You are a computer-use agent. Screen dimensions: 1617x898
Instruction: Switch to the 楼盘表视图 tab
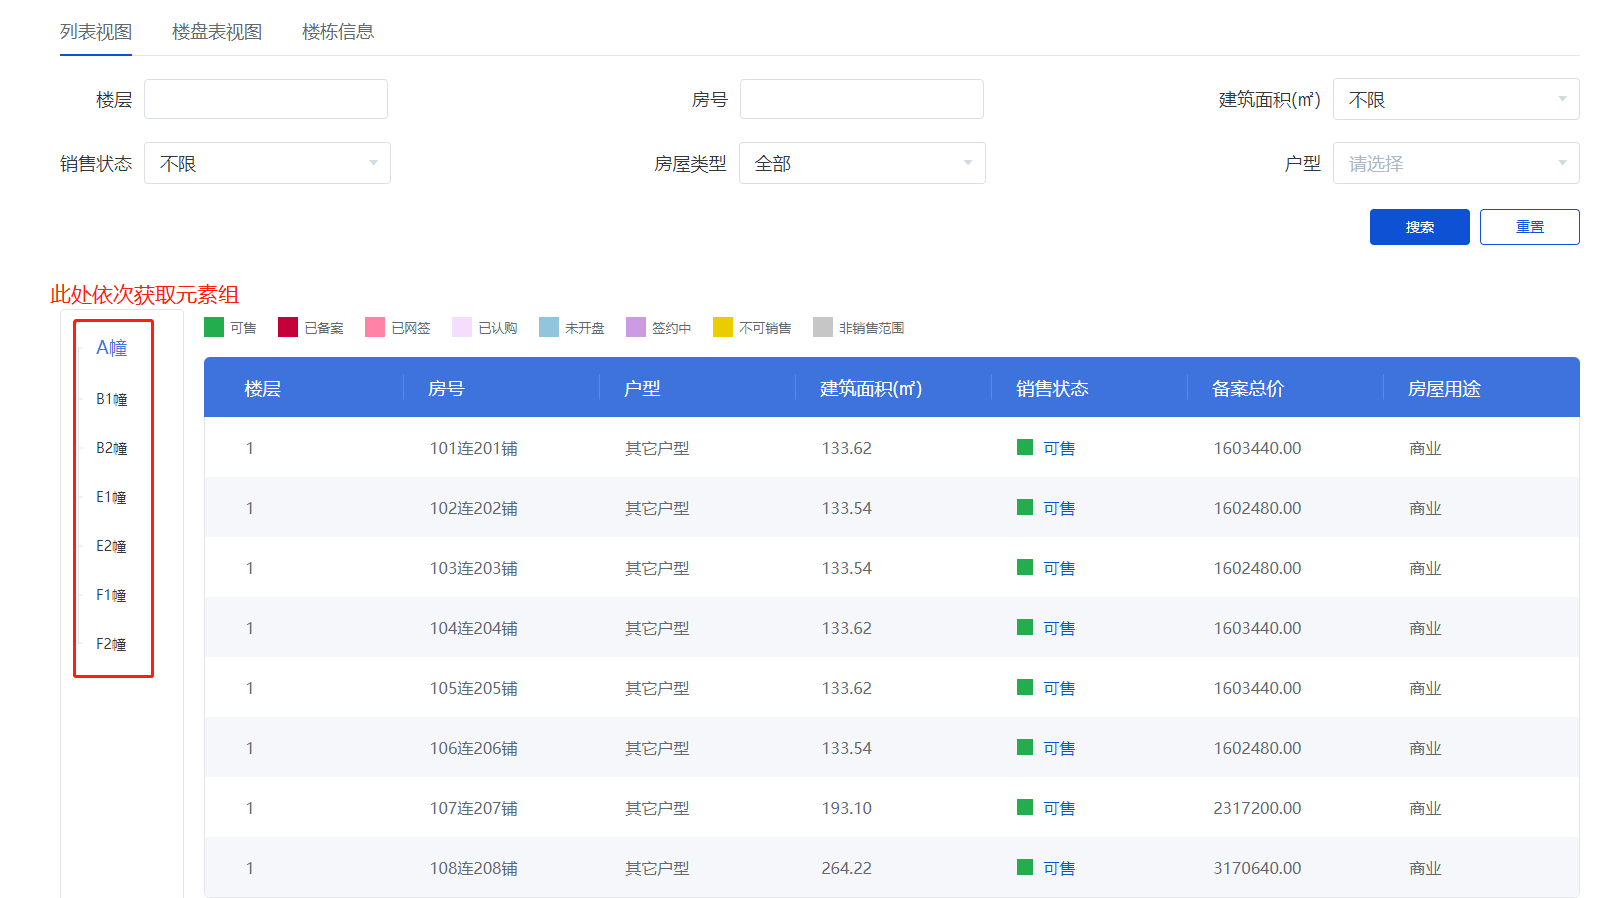coord(216,32)
